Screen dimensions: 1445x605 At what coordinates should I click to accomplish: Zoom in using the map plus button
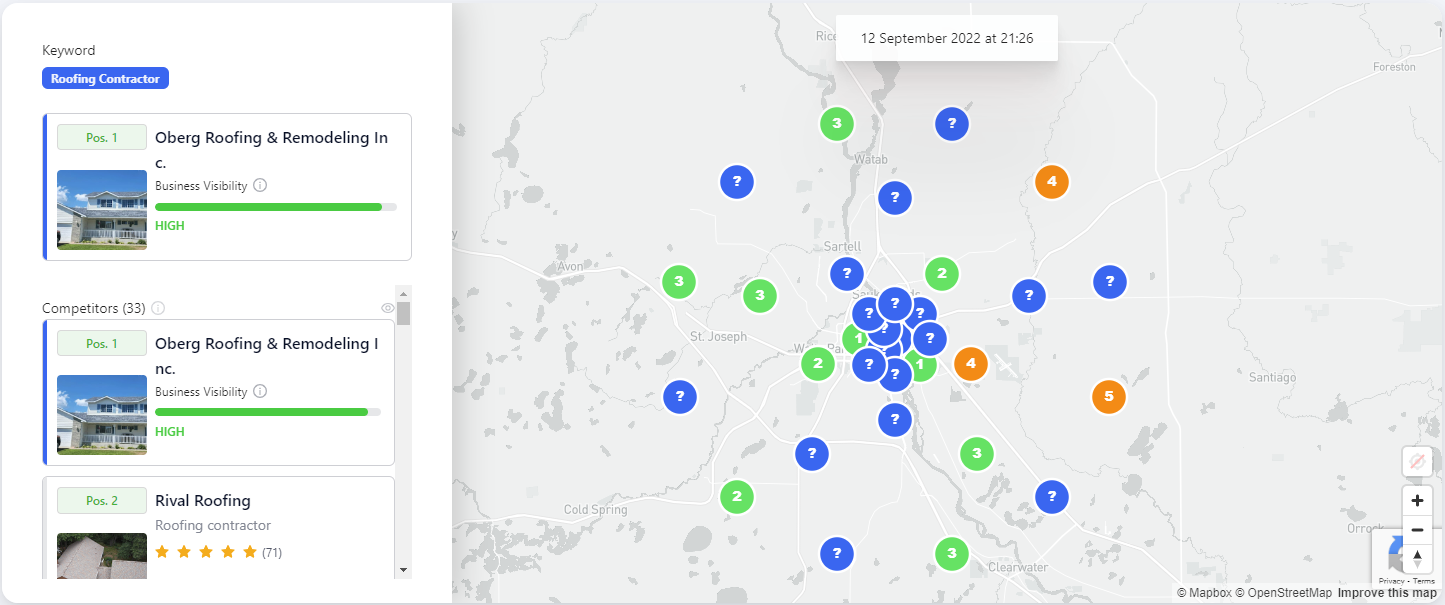[1417, 500]
